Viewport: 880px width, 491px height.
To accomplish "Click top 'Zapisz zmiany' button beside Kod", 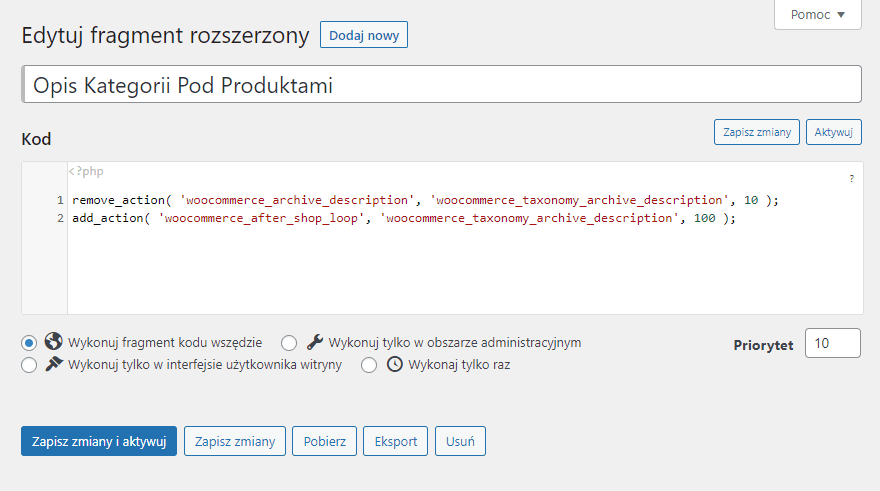I will (x=757, y=132).
